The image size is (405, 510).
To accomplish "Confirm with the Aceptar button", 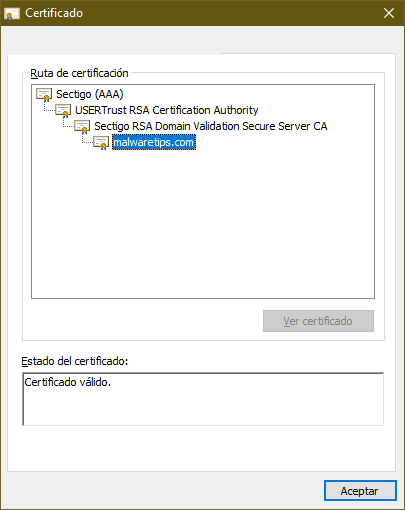I will pos(360,491).
